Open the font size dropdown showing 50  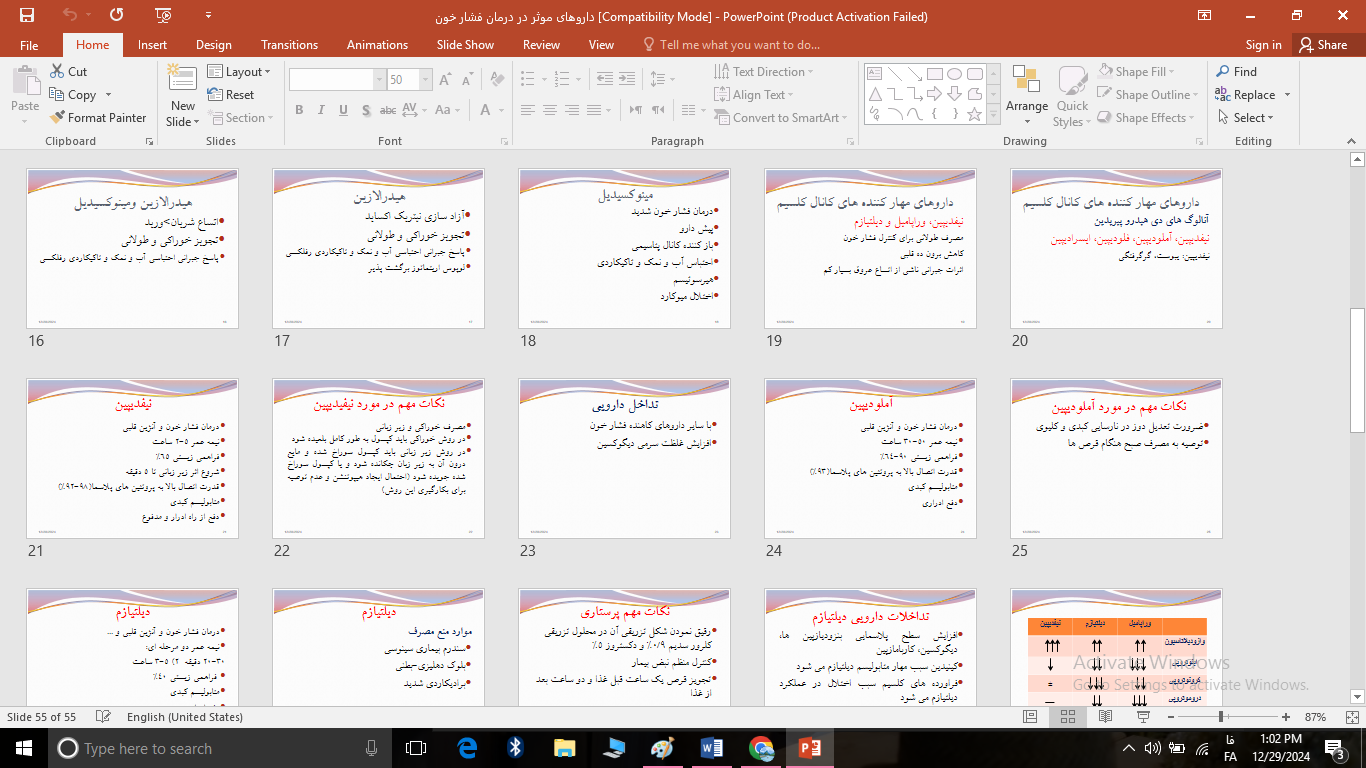426,80
